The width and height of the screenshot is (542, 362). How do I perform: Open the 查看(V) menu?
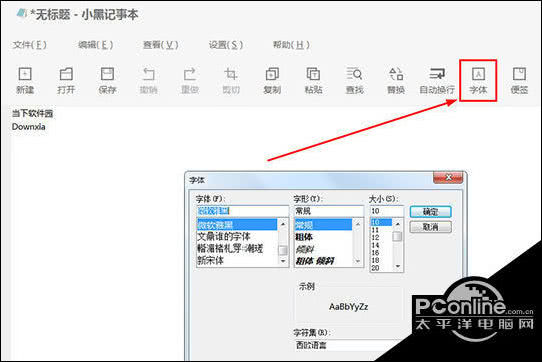[x=160, y=45]
